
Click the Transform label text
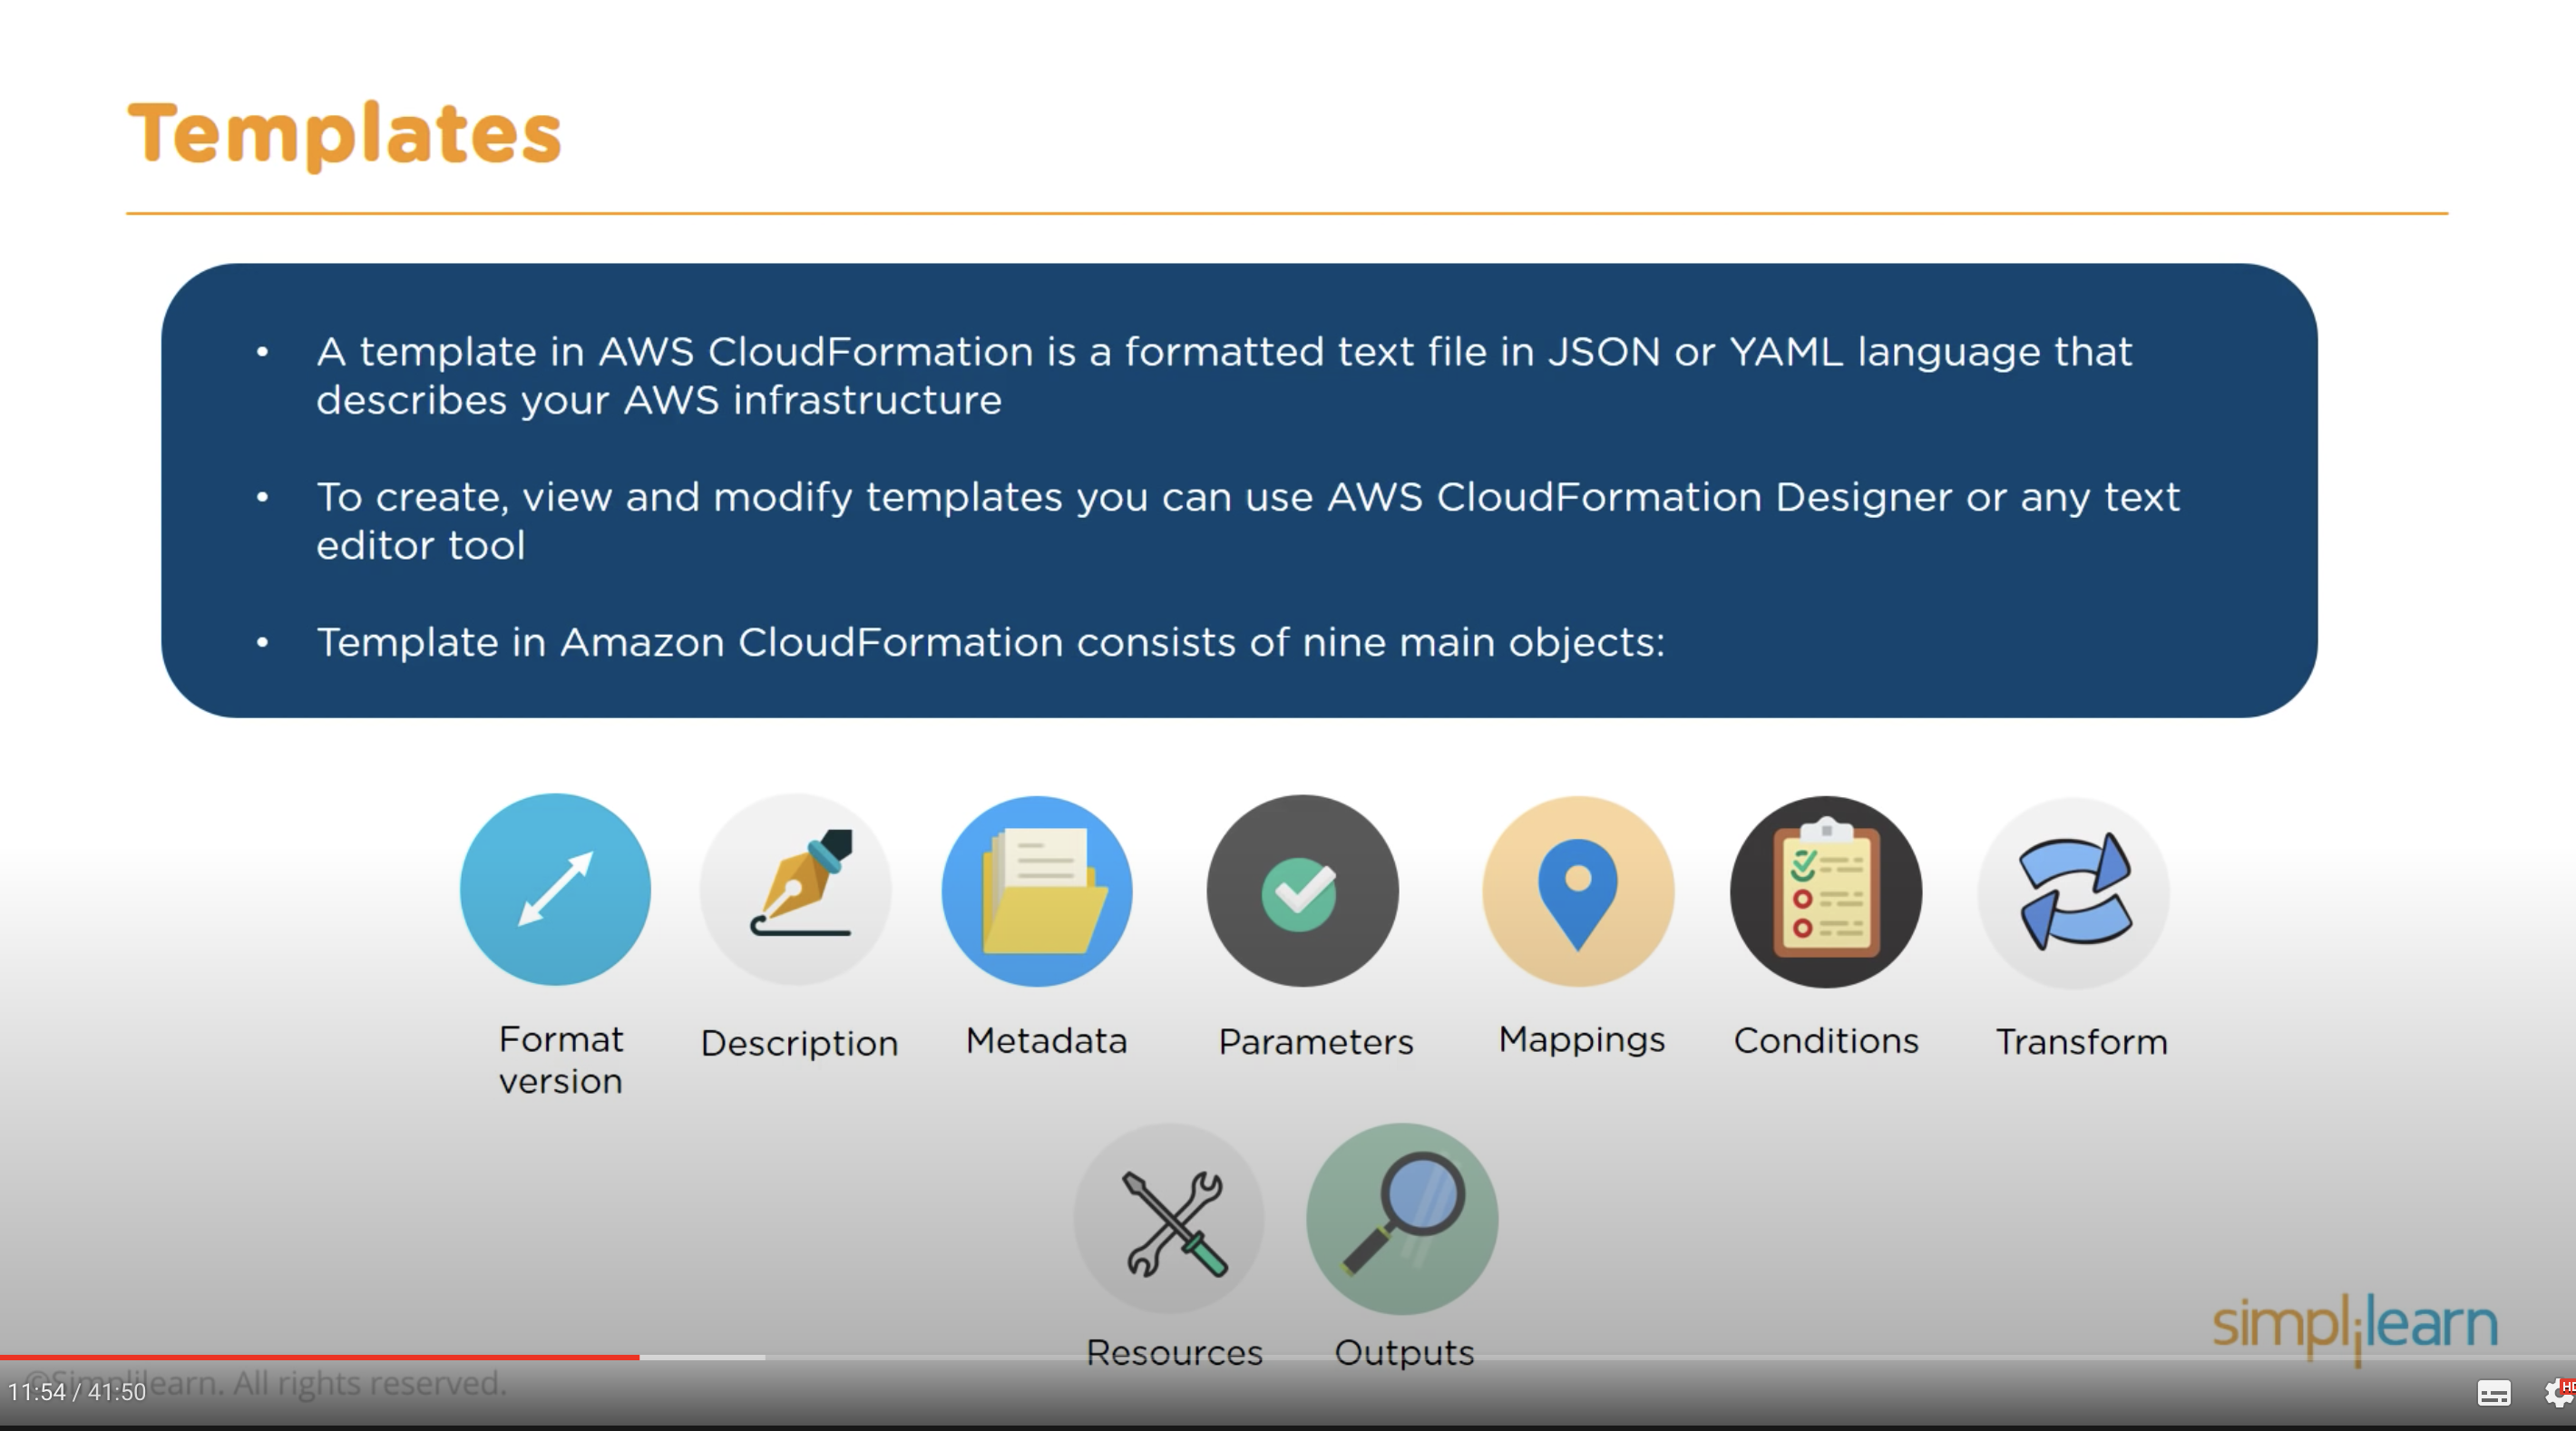tap(2081, 1042)
